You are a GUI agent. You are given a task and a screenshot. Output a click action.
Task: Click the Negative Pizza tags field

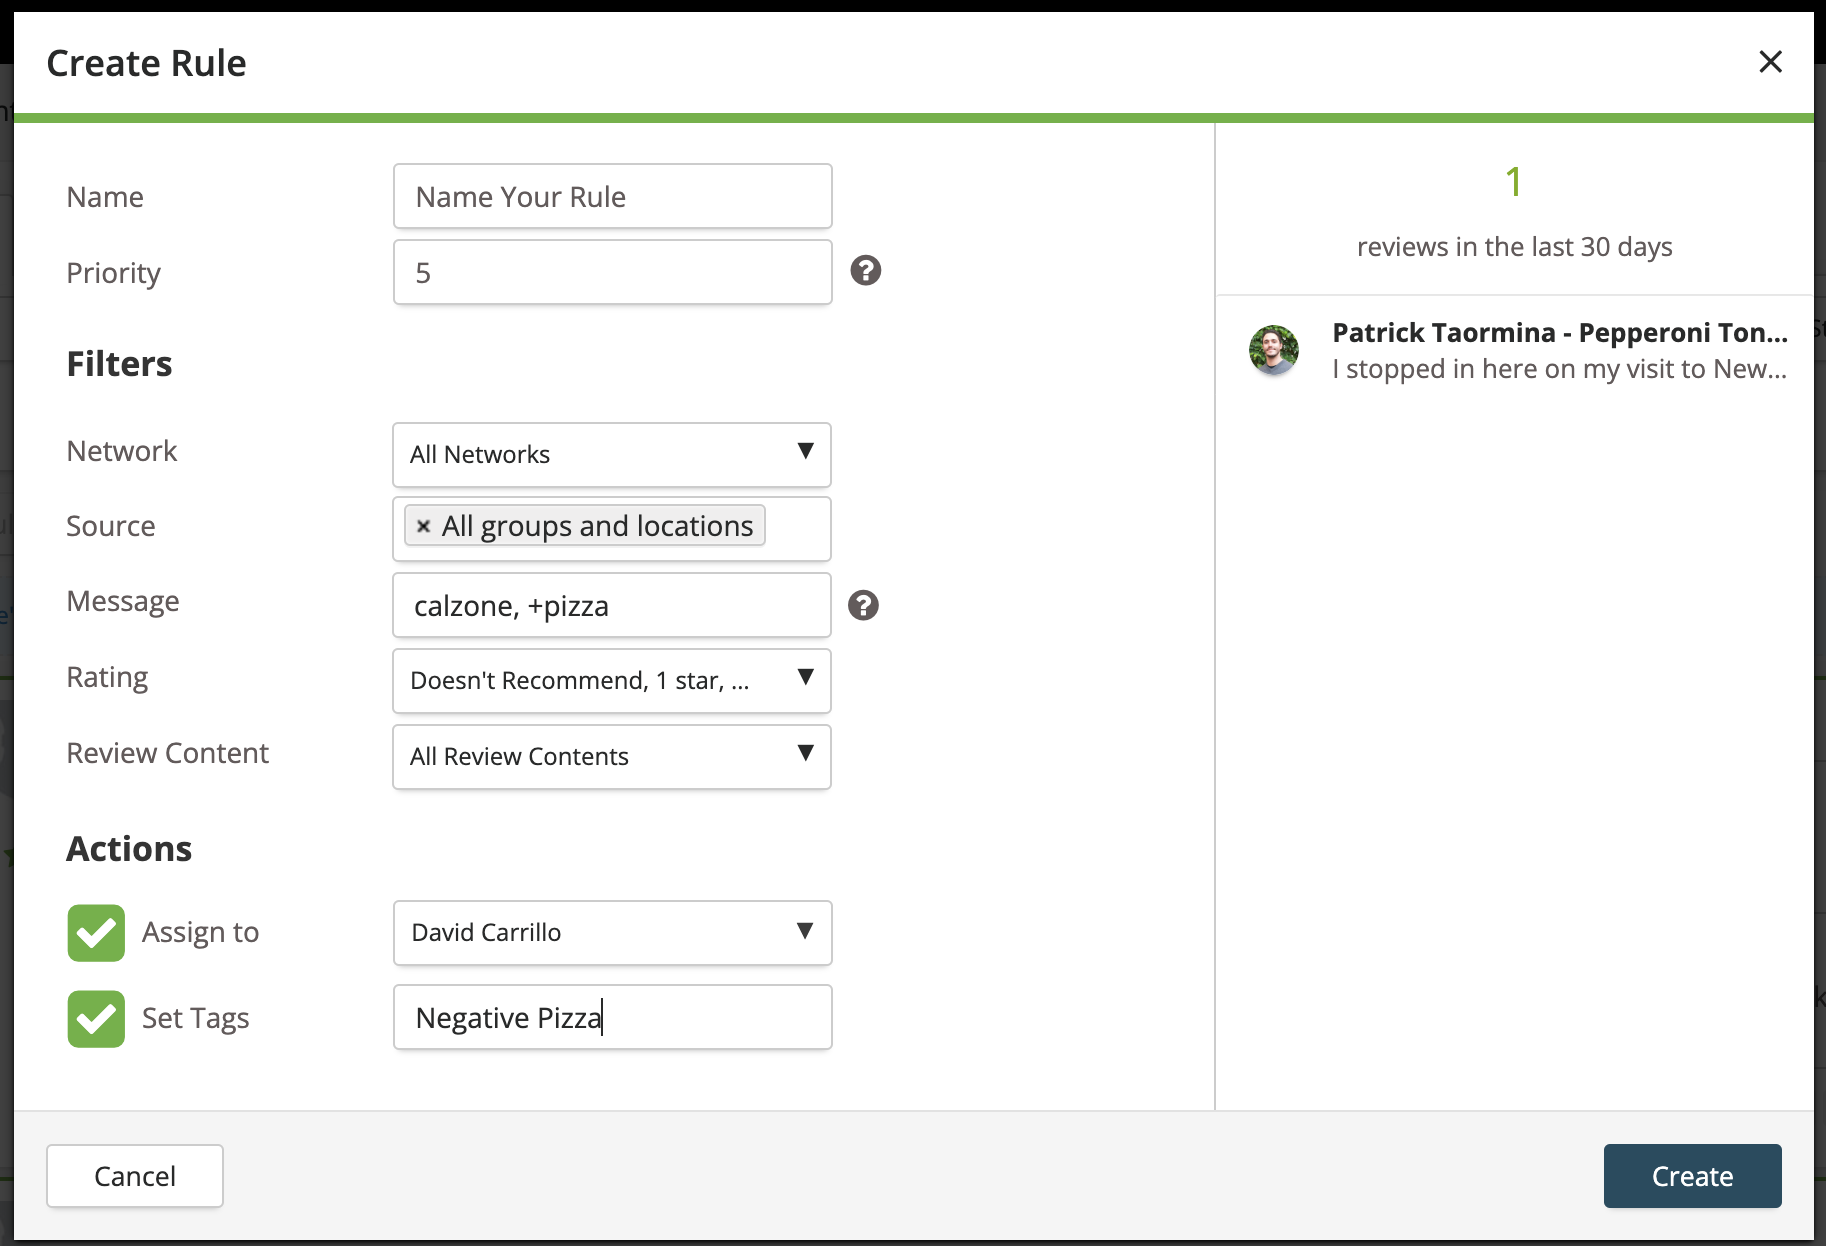612,1017
